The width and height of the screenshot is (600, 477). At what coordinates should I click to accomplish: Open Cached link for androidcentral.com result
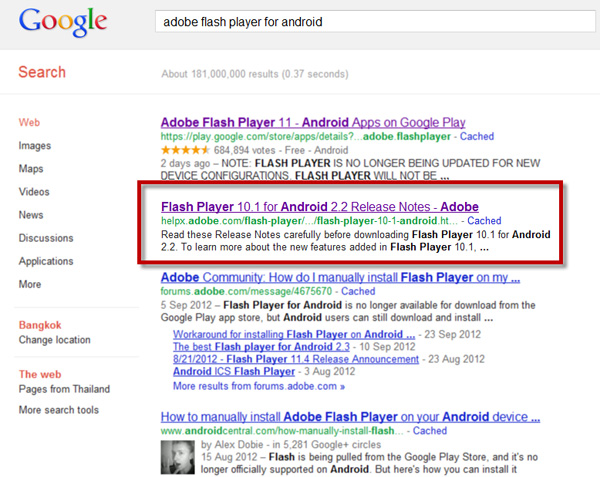point(430,431)
